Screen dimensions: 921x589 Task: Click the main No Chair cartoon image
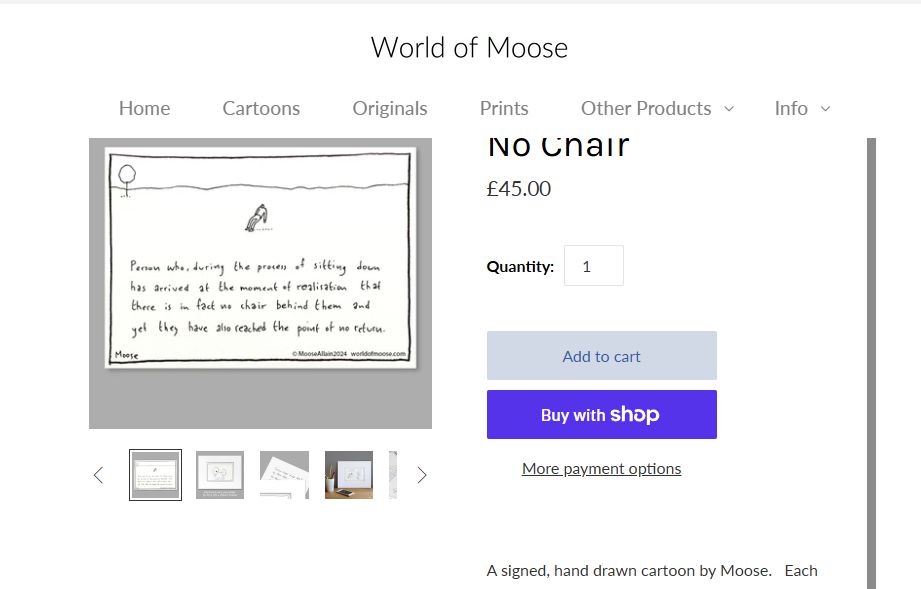[260, 284]
